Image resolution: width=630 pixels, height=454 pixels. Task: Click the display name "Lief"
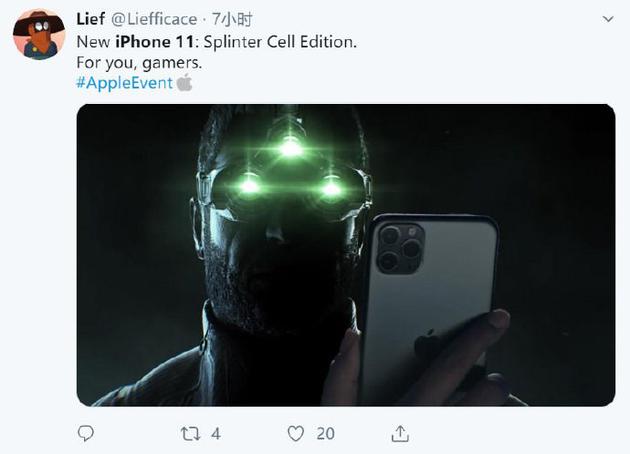click(x=91, y=20)
